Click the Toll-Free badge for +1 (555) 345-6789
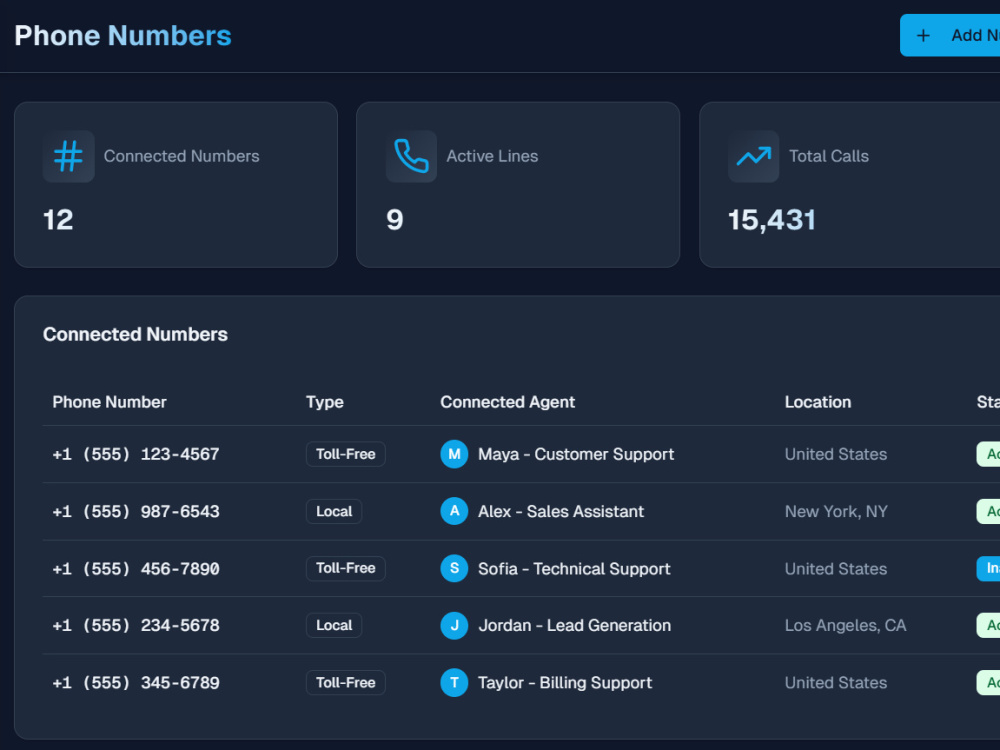Screen dimensions: 1000x750 [x=346, y=683]
